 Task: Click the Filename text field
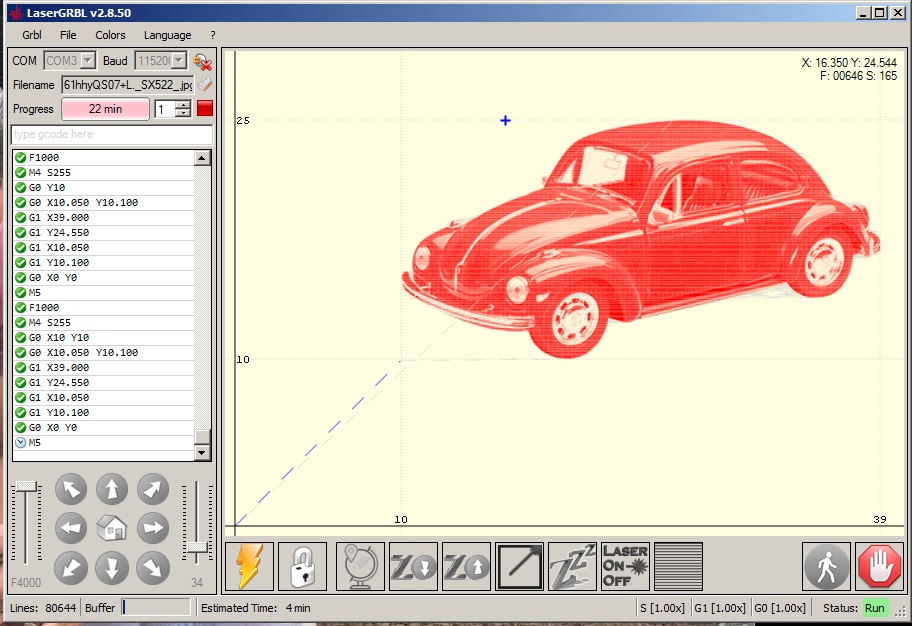coord(127,85)
